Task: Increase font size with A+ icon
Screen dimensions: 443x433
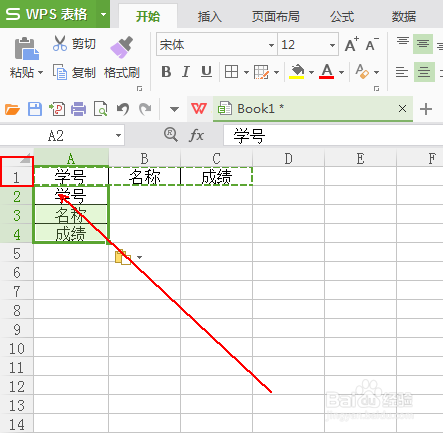Action: [x=352, y=44]
